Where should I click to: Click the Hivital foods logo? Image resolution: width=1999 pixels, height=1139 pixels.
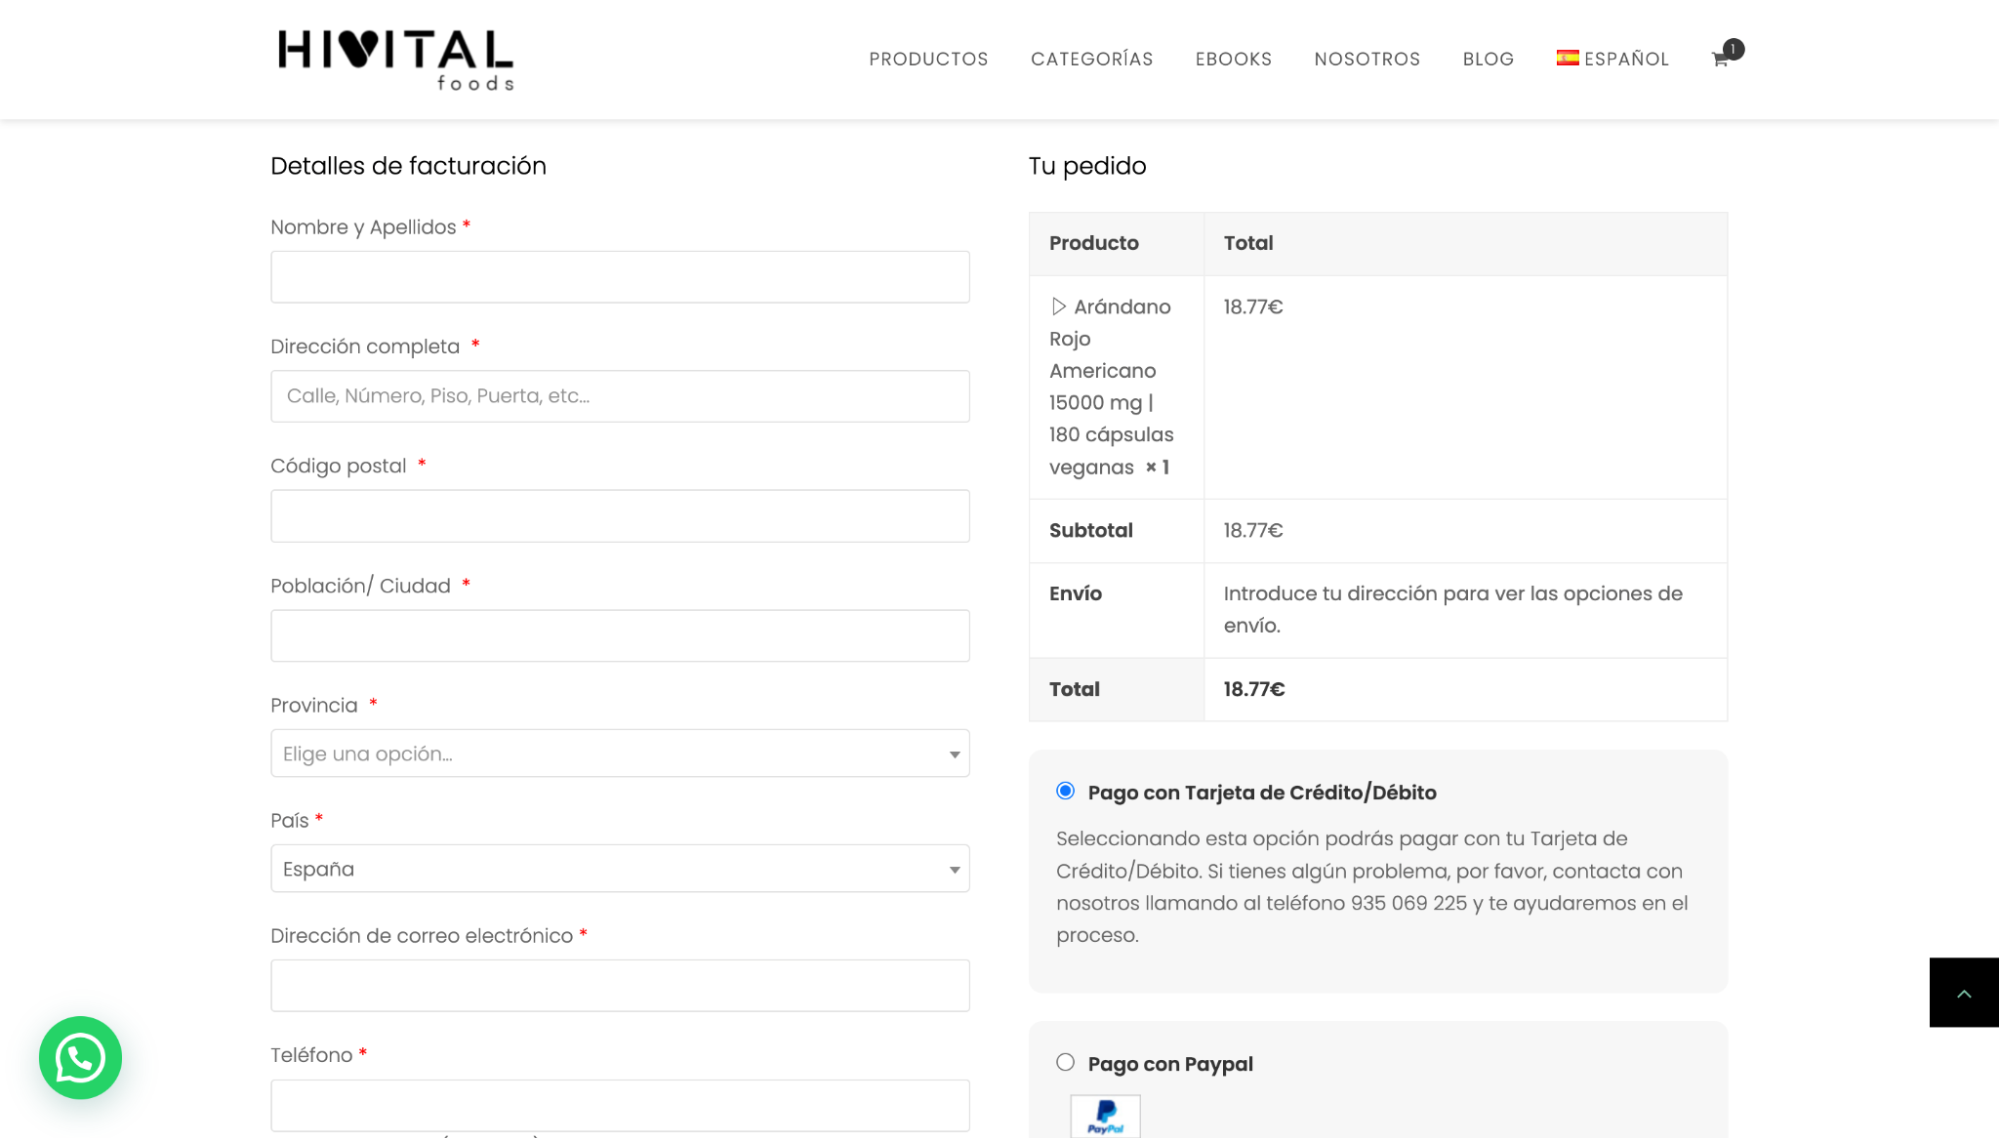pos(396,60)
